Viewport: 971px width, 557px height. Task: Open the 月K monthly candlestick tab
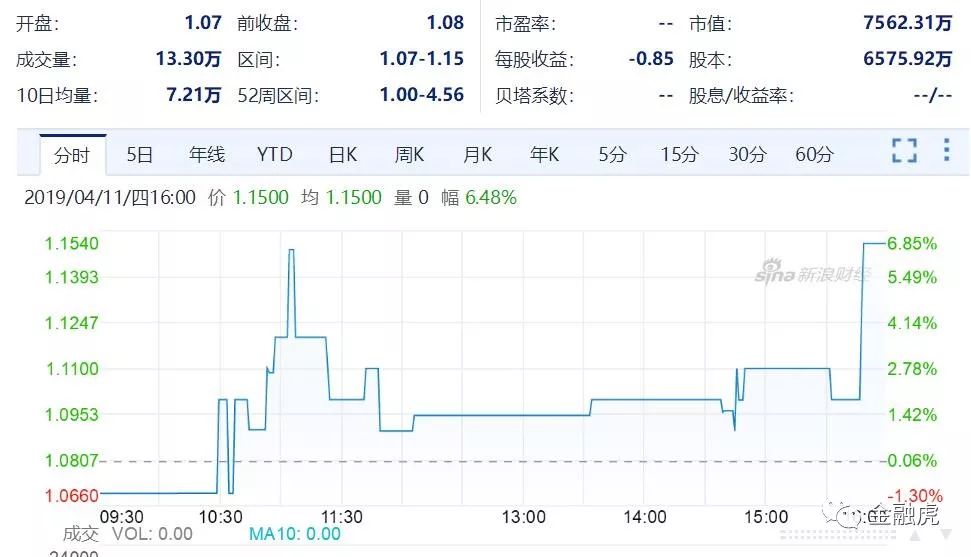coord(477,155)
